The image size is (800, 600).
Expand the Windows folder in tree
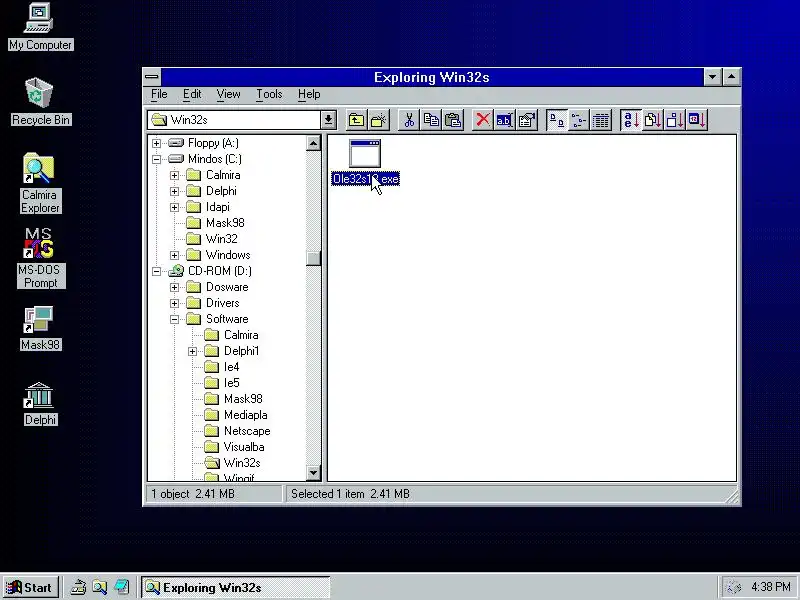[x=174, y=255]
